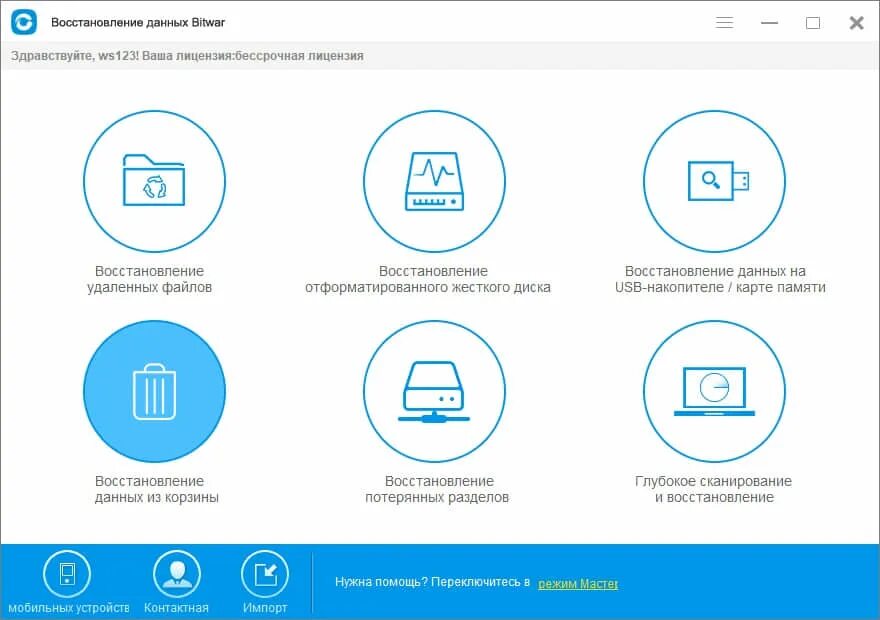
Task: Click Нужна помощь? Переключитесь в text
Action: [x=432, y=582]
